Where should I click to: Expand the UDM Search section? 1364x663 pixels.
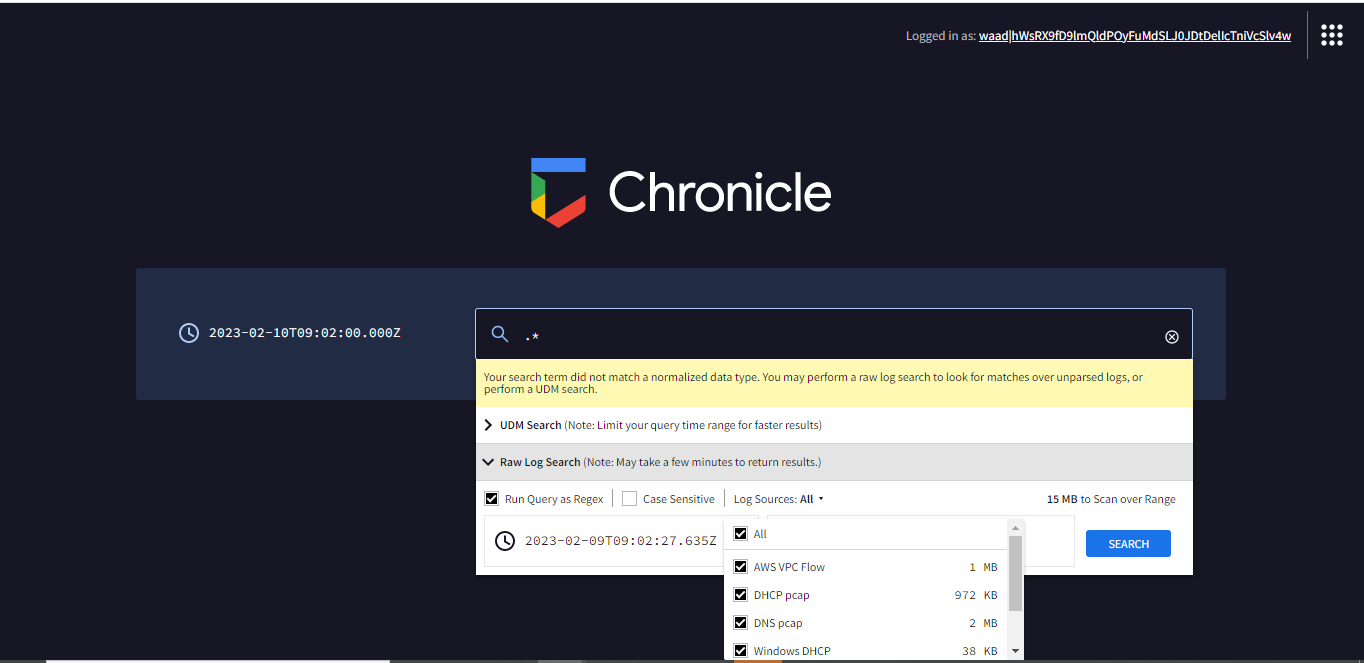[488, 425]
